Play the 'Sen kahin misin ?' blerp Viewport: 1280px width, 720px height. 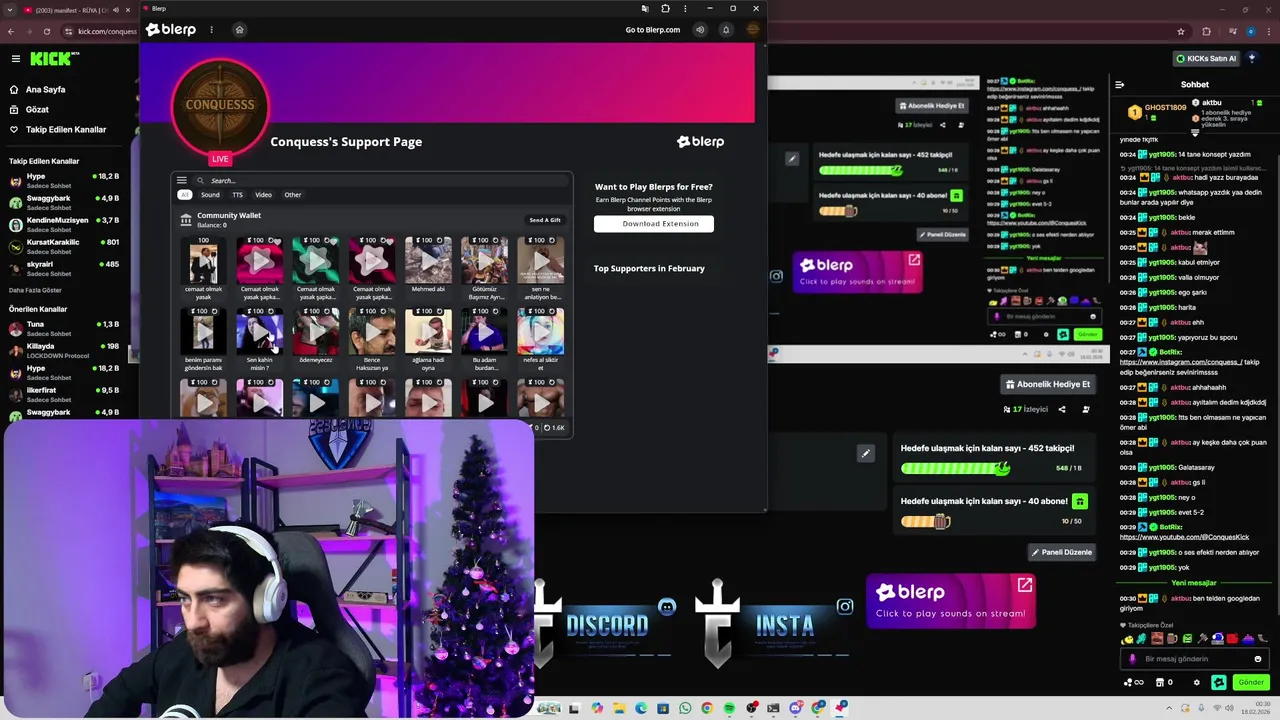pyautogui.click(x=260, y=332)
